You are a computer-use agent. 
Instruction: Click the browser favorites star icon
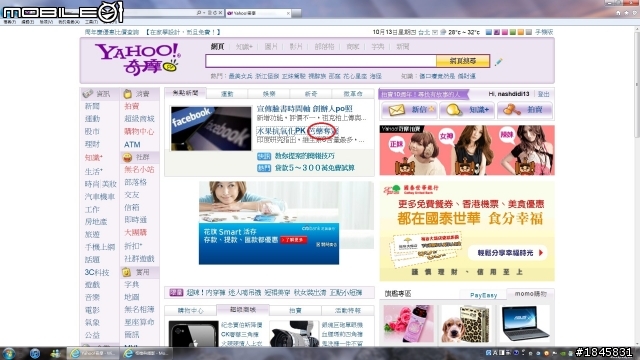627,13
